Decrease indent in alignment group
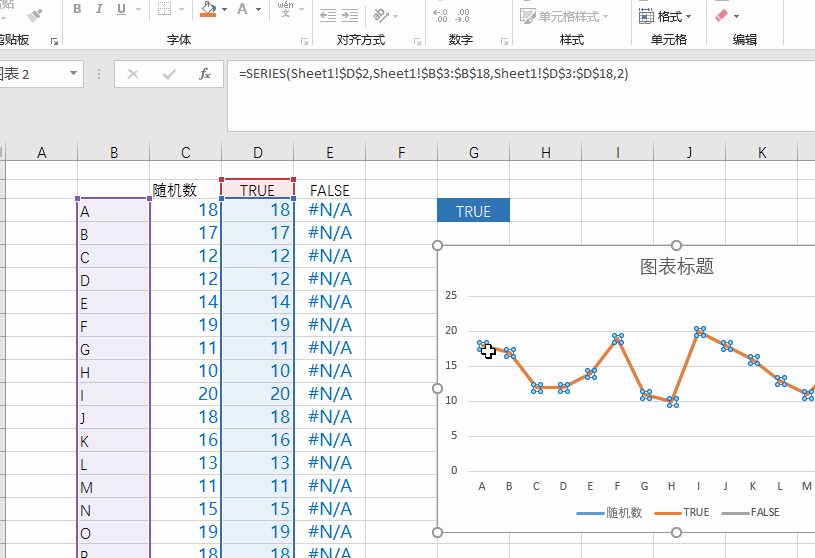Viewport: 815px width, 558px height. [x=328, y=16]
